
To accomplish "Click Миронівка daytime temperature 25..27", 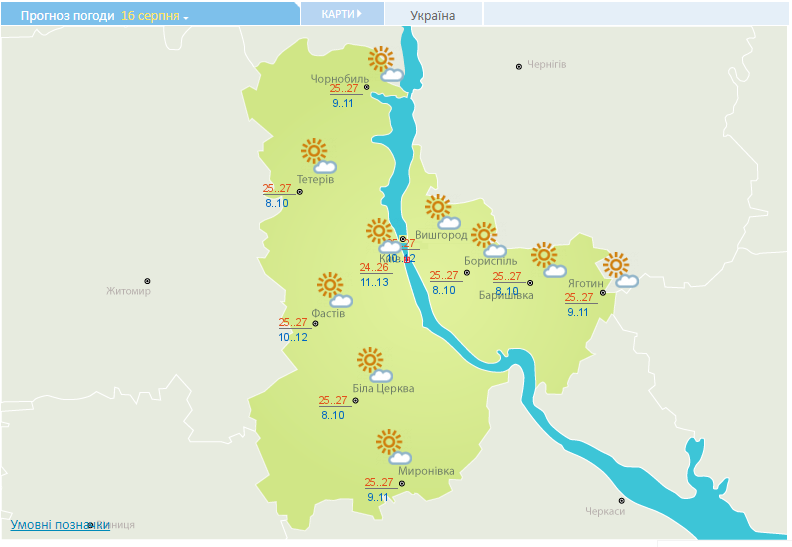I will click(379, 482).
